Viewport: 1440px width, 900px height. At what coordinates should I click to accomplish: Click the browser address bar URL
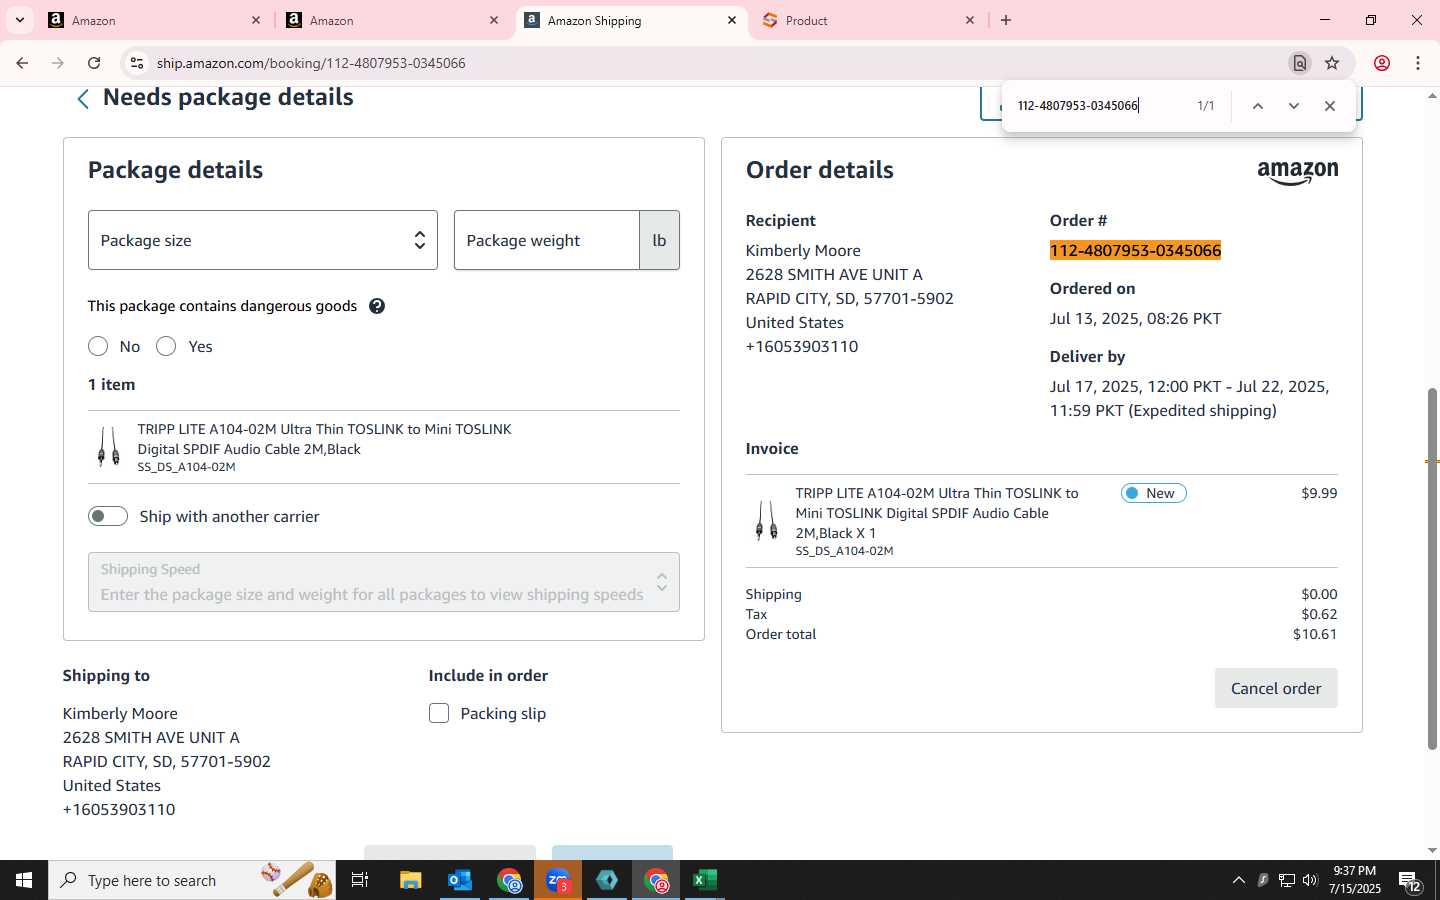[311, 63]
